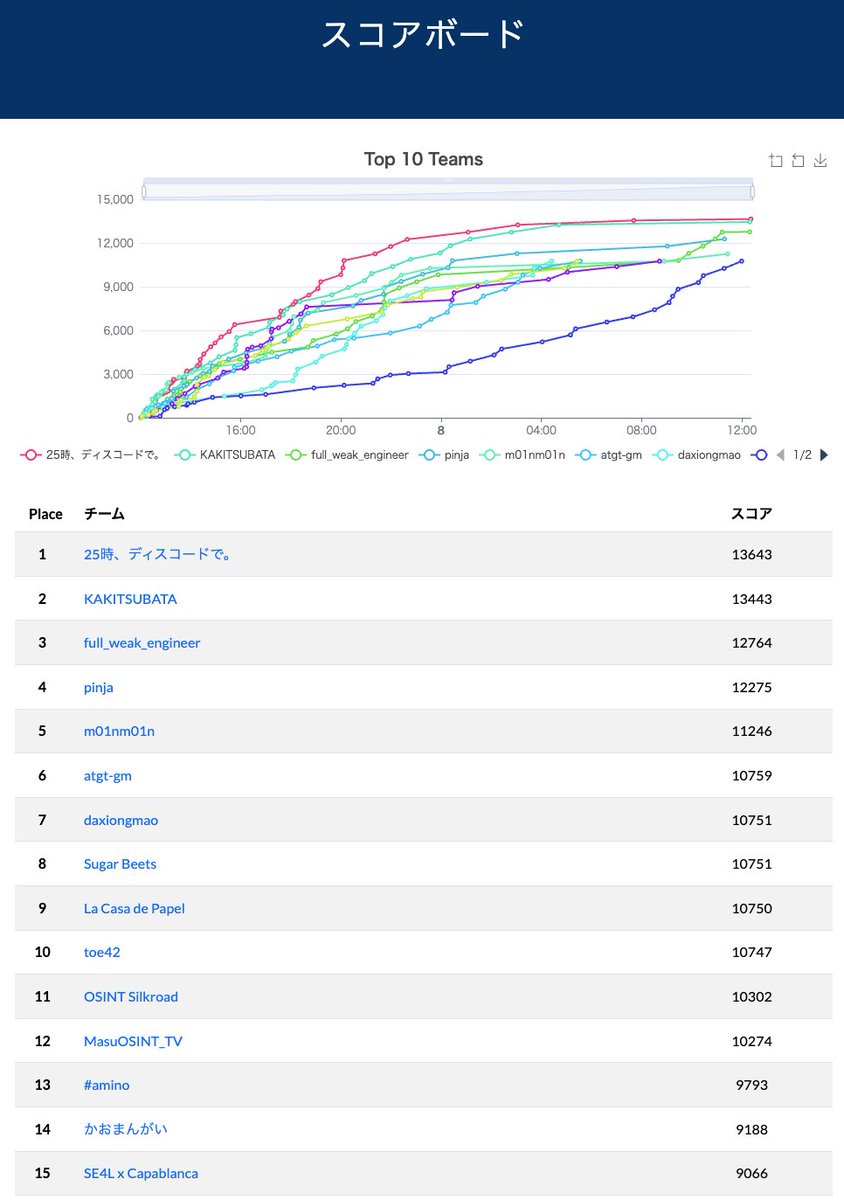Viewport: 844px width, 1200px height.
Task: Open the SE4L x Capablanca team link
Action: click(141, 1173)
